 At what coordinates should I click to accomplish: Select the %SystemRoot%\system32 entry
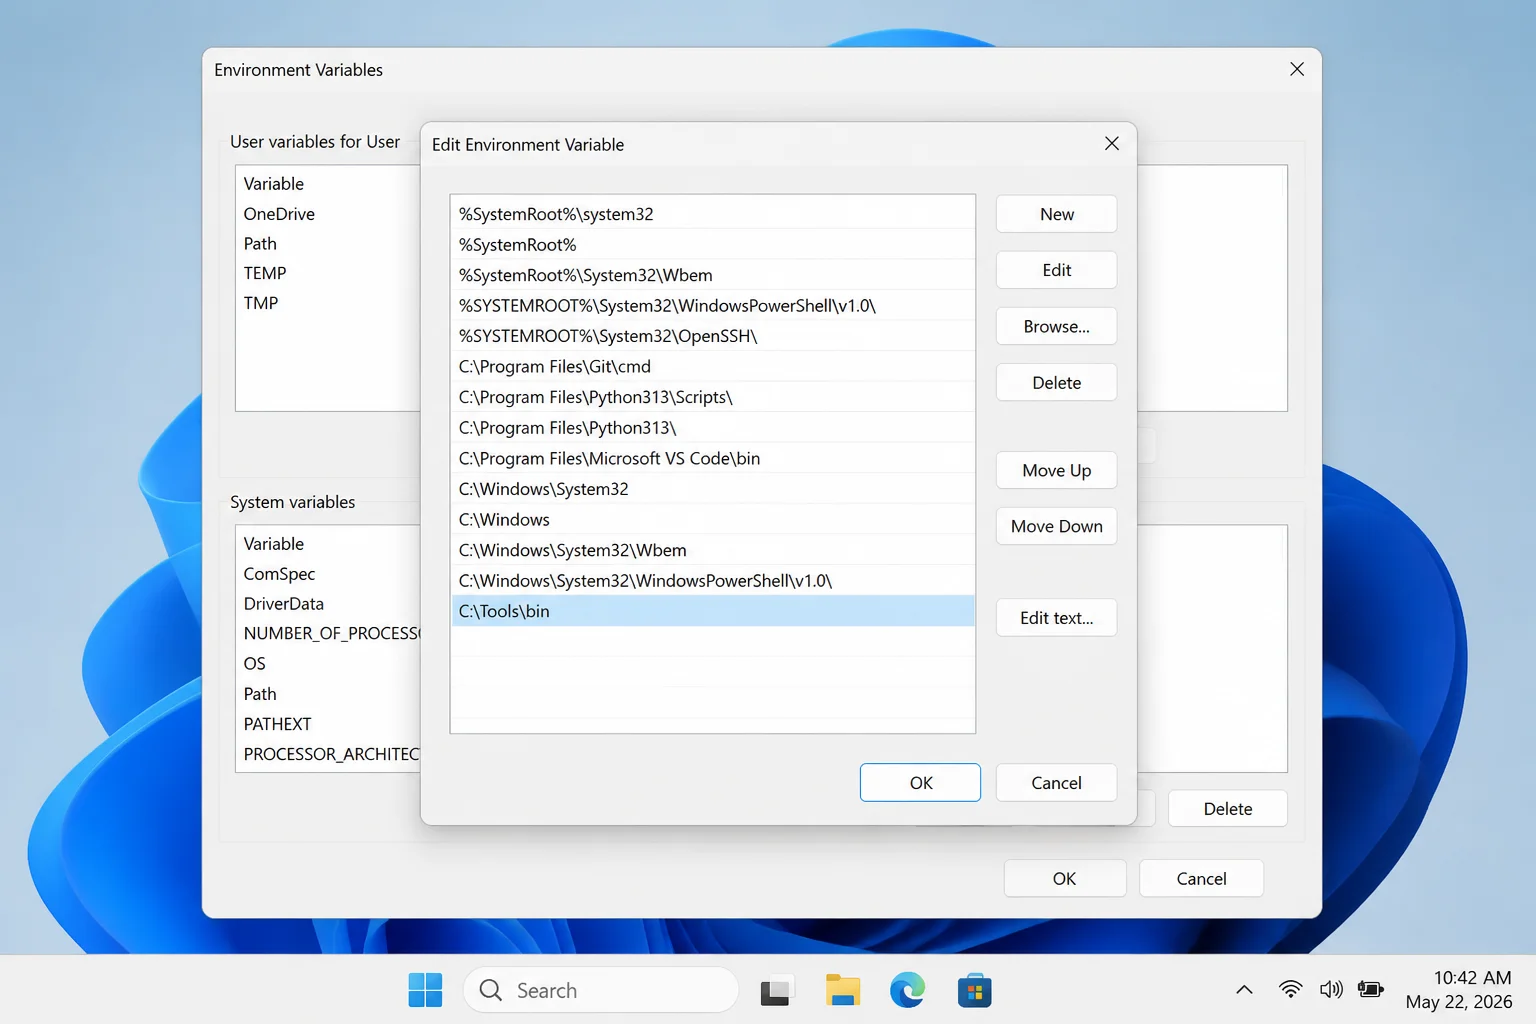click(713, 214)
